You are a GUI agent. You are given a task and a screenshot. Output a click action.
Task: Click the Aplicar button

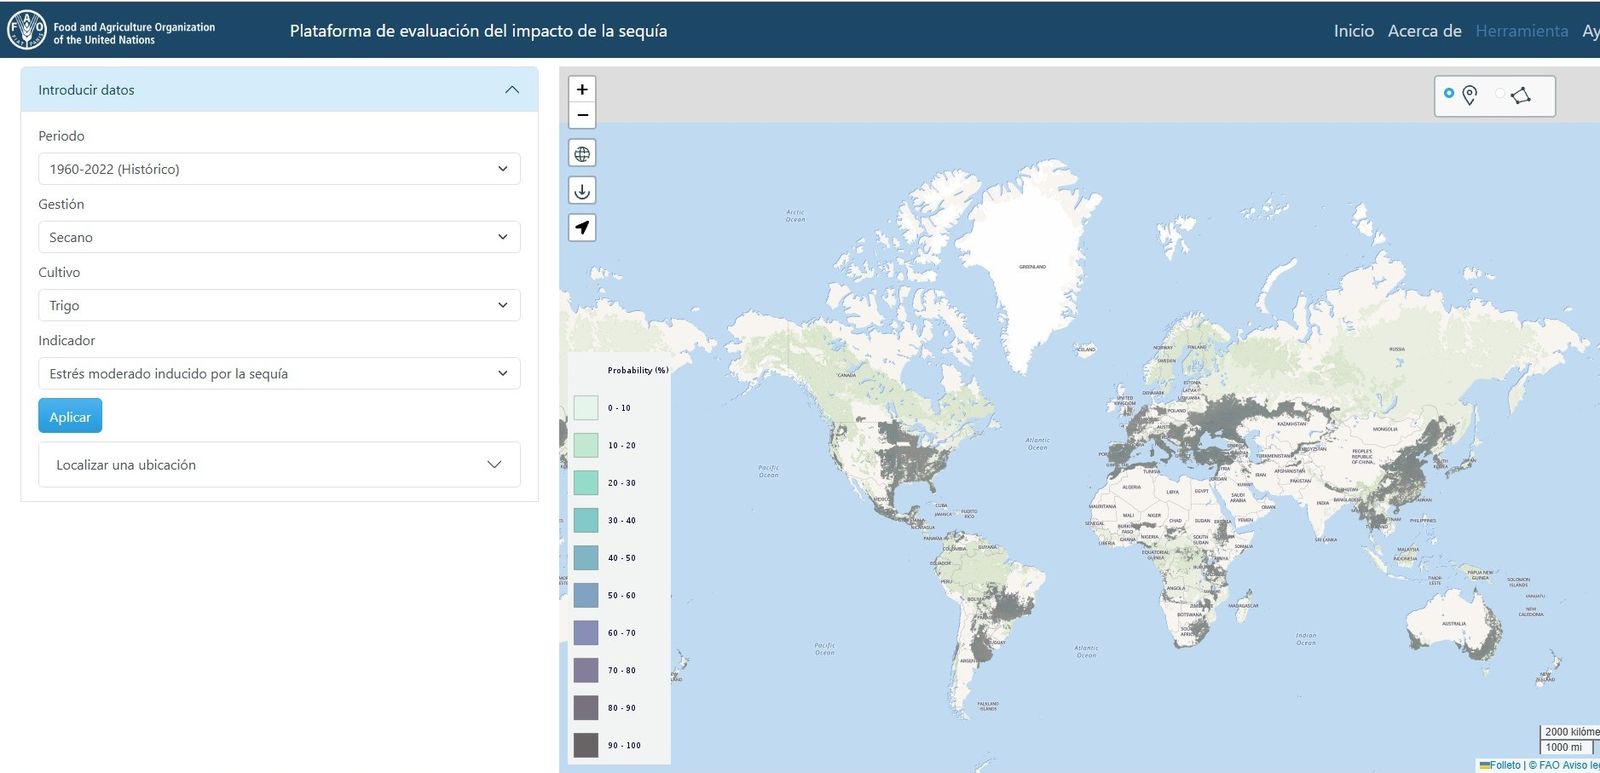[x=70, y=417]
